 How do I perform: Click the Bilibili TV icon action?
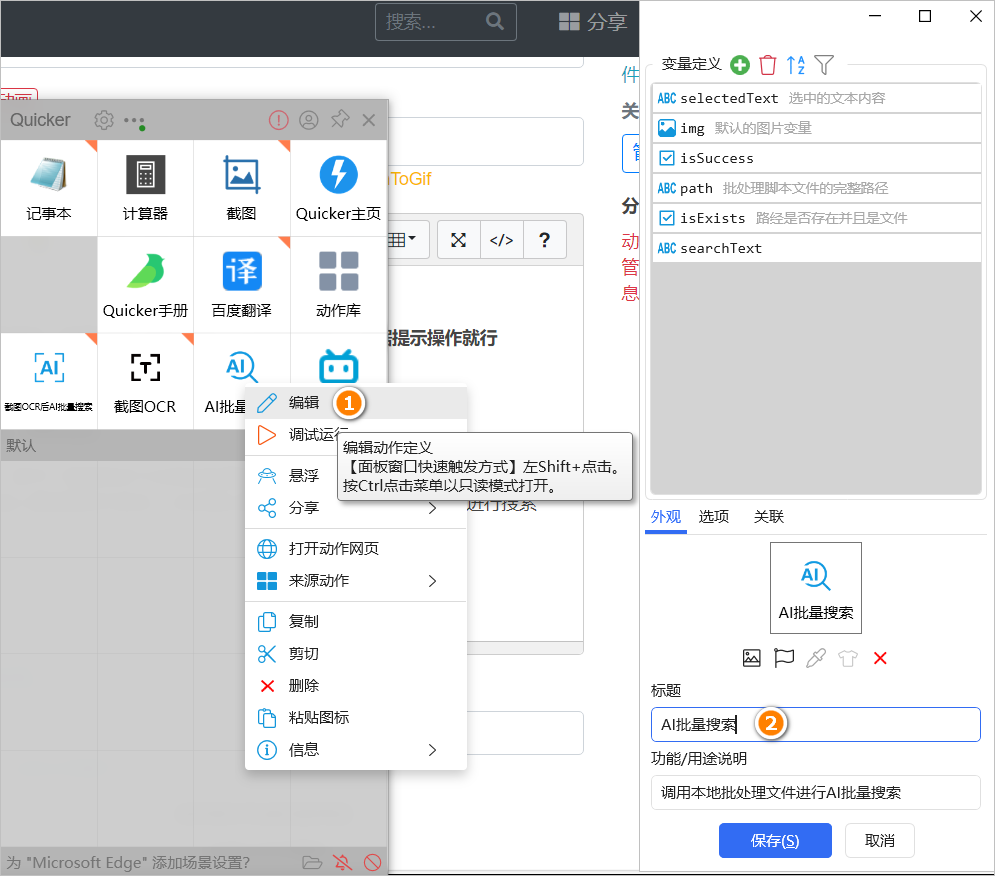pos(338,366)
